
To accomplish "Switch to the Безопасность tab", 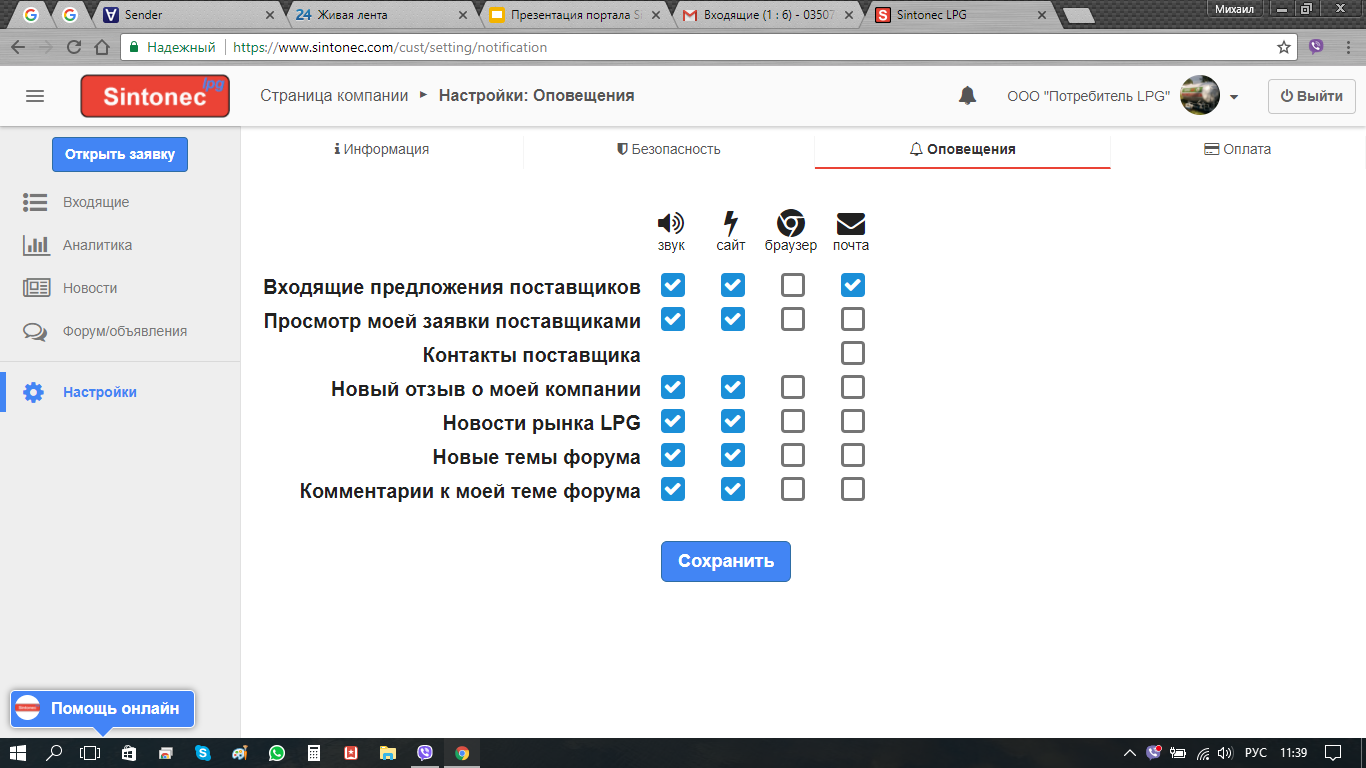I will coord(669,149).
